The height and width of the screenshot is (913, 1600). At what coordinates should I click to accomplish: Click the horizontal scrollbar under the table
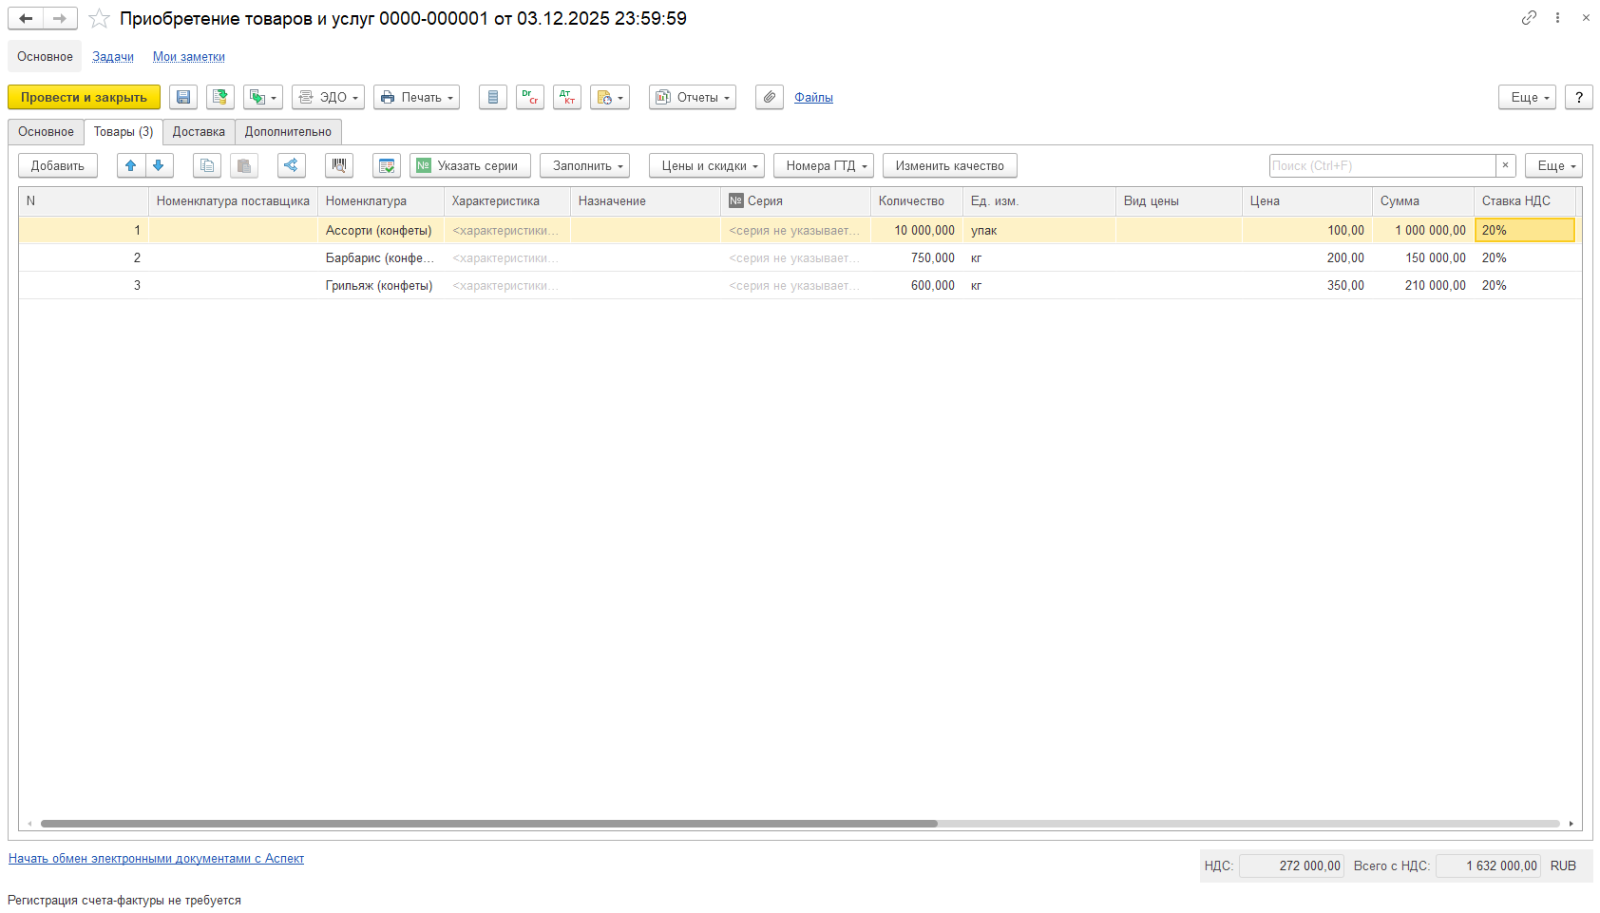pos(488,824)
